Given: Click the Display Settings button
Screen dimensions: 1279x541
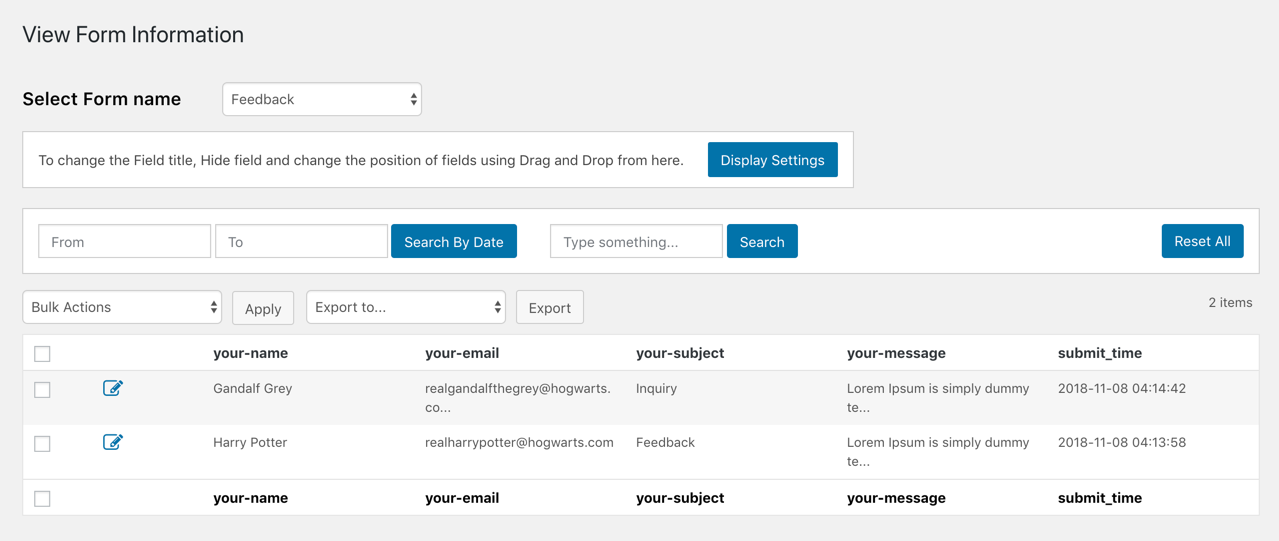Looking at the screenshot, I should (772, 160).
